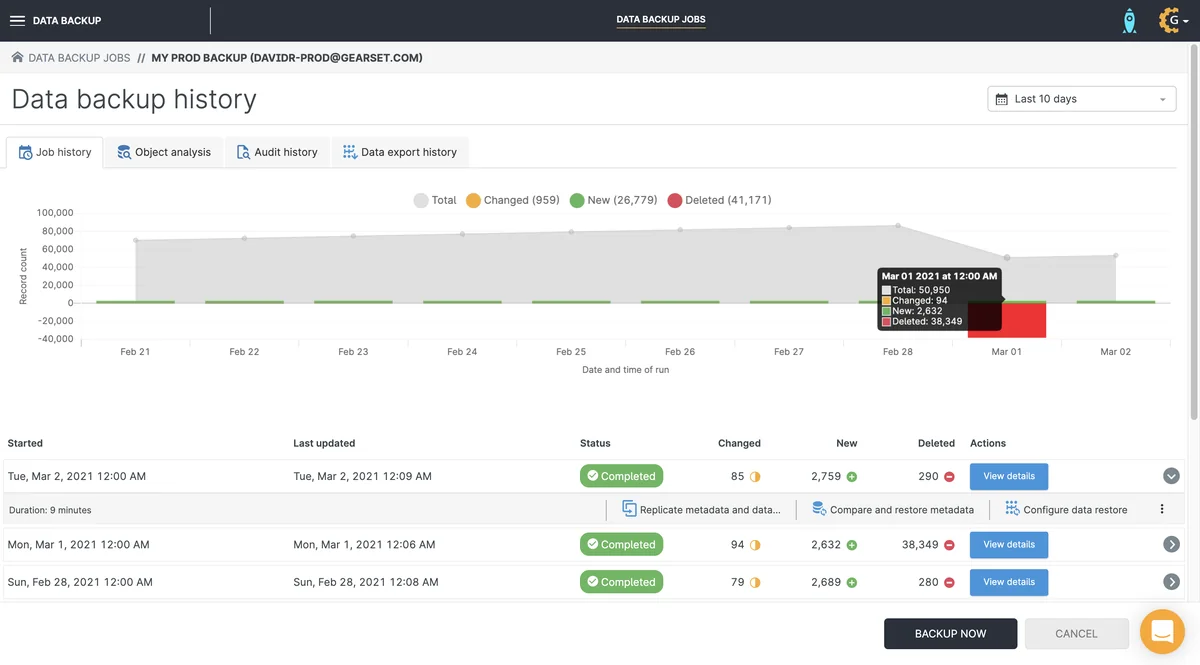Switch to the Audit history tab
Viewport: 1200px width, 665px height.
click(x=277, y=152)
